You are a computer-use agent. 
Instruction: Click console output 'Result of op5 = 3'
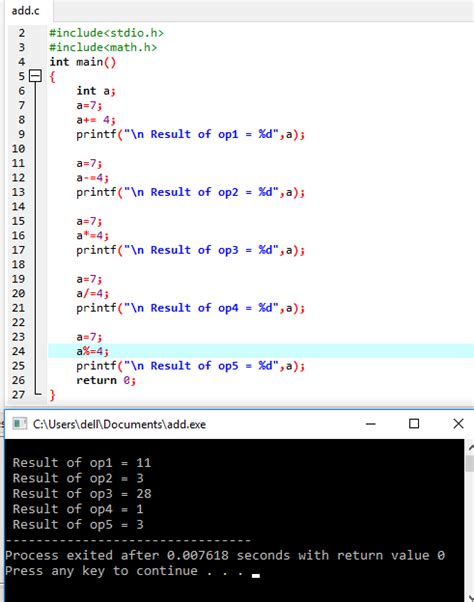pyautogui.click(x=78, y=524)
